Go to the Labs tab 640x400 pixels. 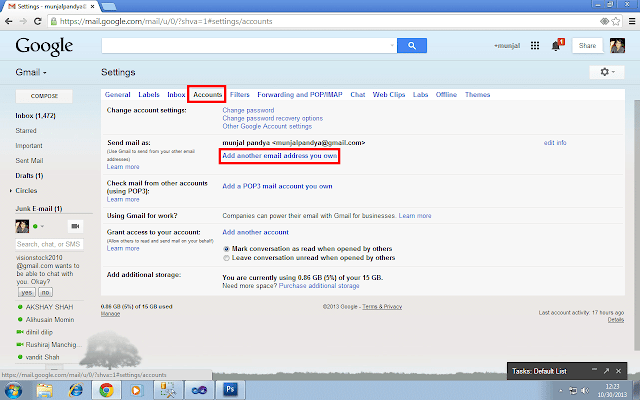point(420,95)
